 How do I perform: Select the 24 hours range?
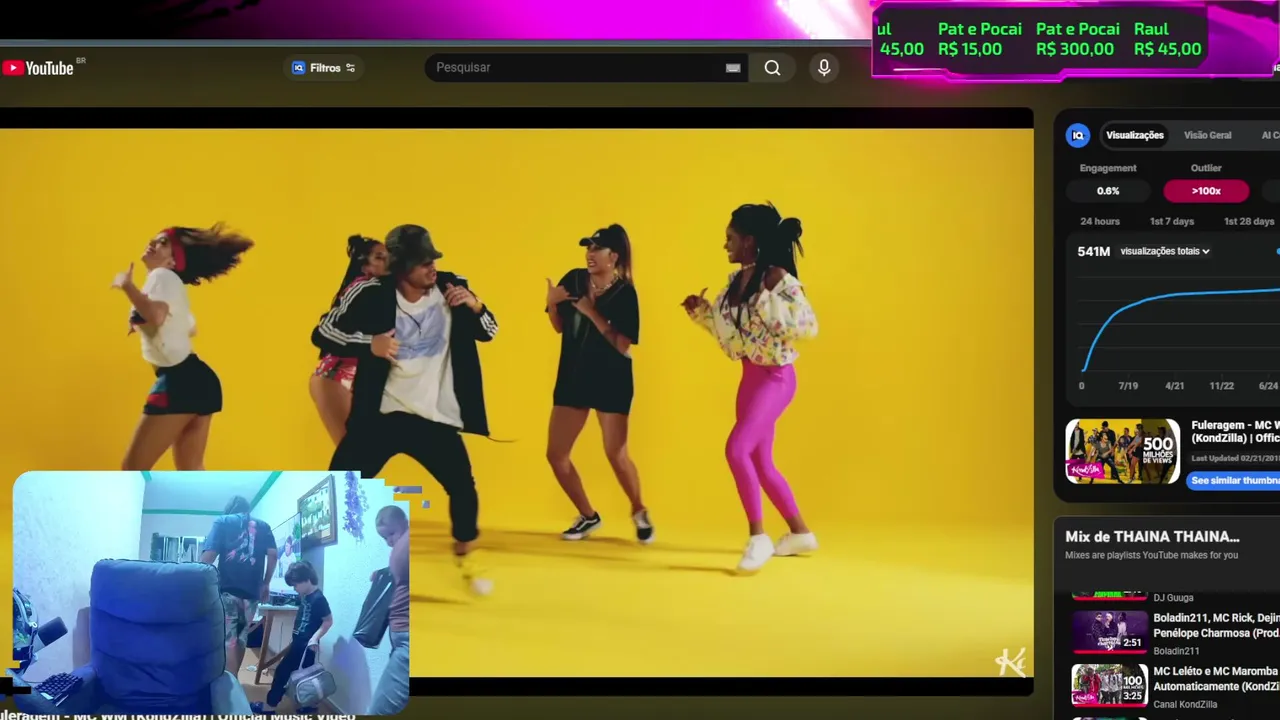[x=1100, y=221]
